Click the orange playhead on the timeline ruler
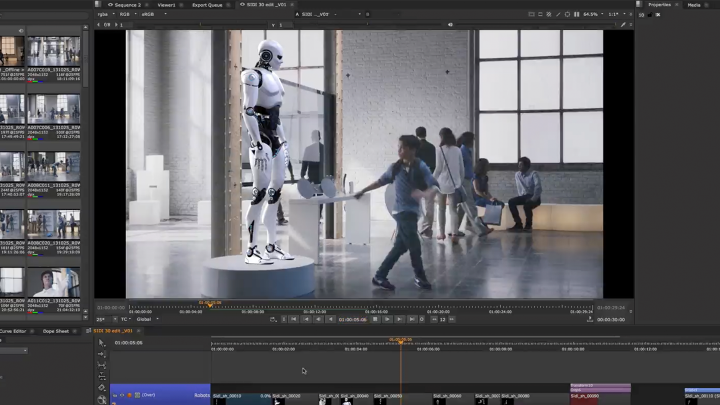Viewport: 720px width, 405px height. click(401, 340)
